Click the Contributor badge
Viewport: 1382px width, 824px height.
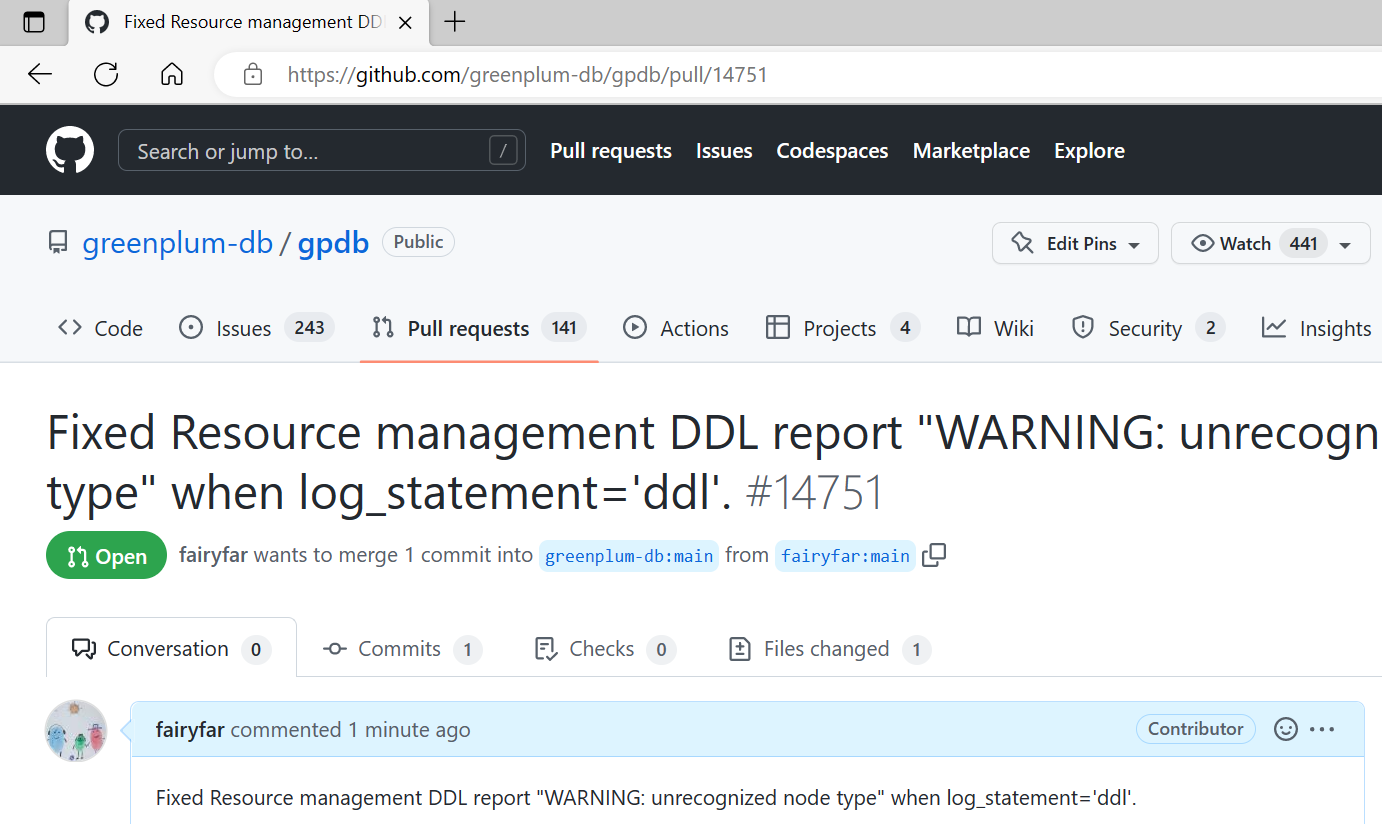point(1196,729)
